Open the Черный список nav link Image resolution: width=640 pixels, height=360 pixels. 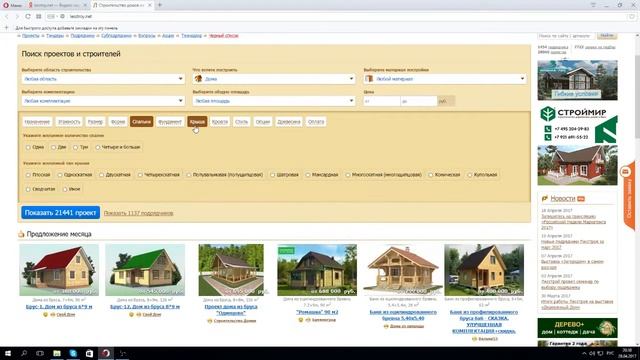(224, 36)
